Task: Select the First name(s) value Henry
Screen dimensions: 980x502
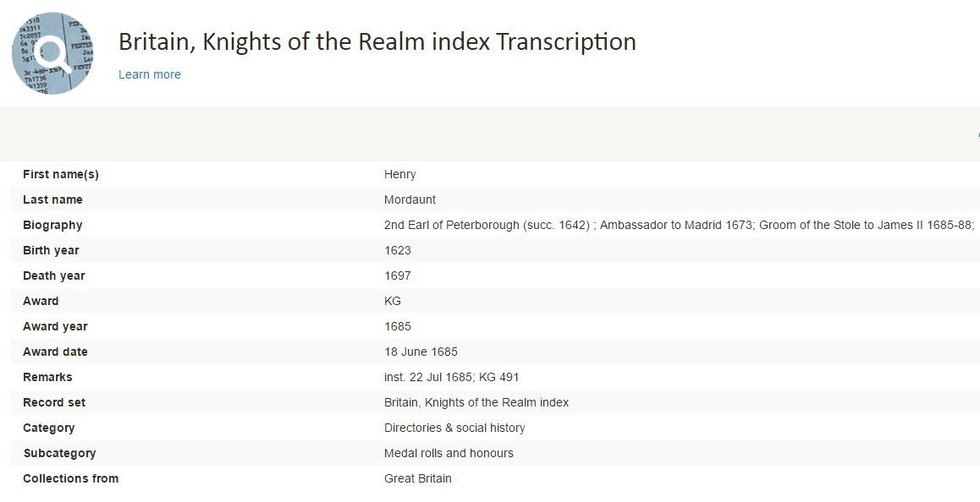Action: (400, 174)
